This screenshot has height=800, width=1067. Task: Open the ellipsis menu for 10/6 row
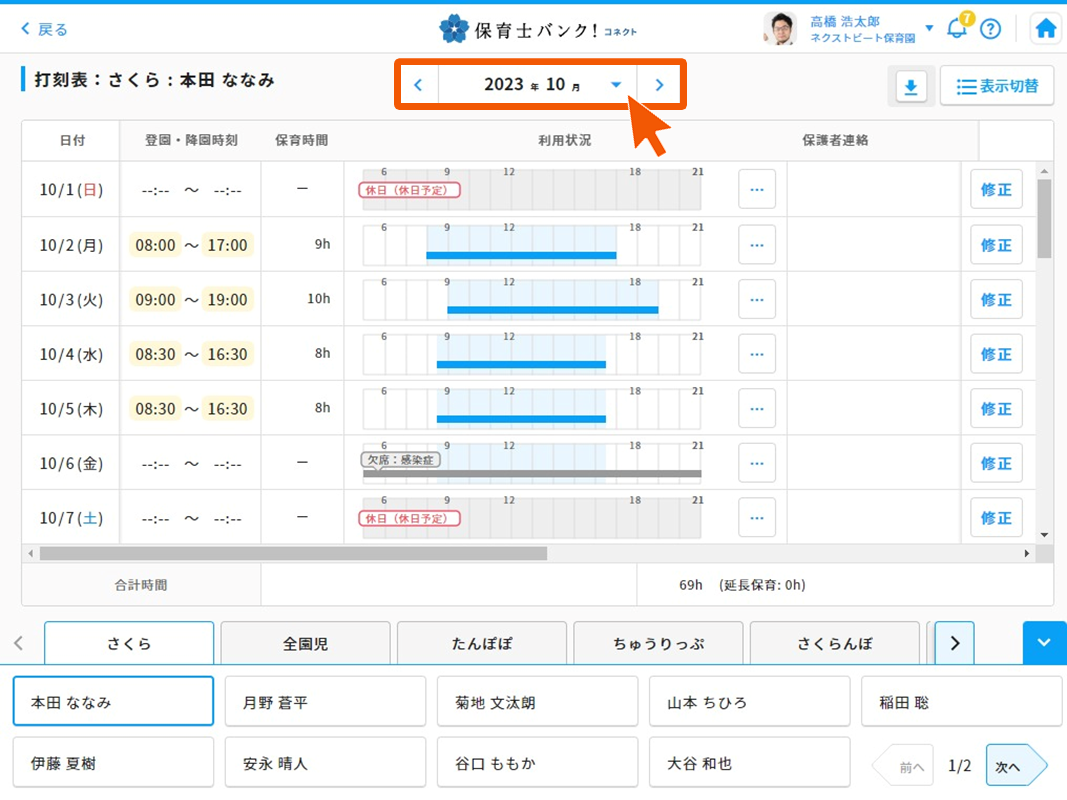coord(756,463)
